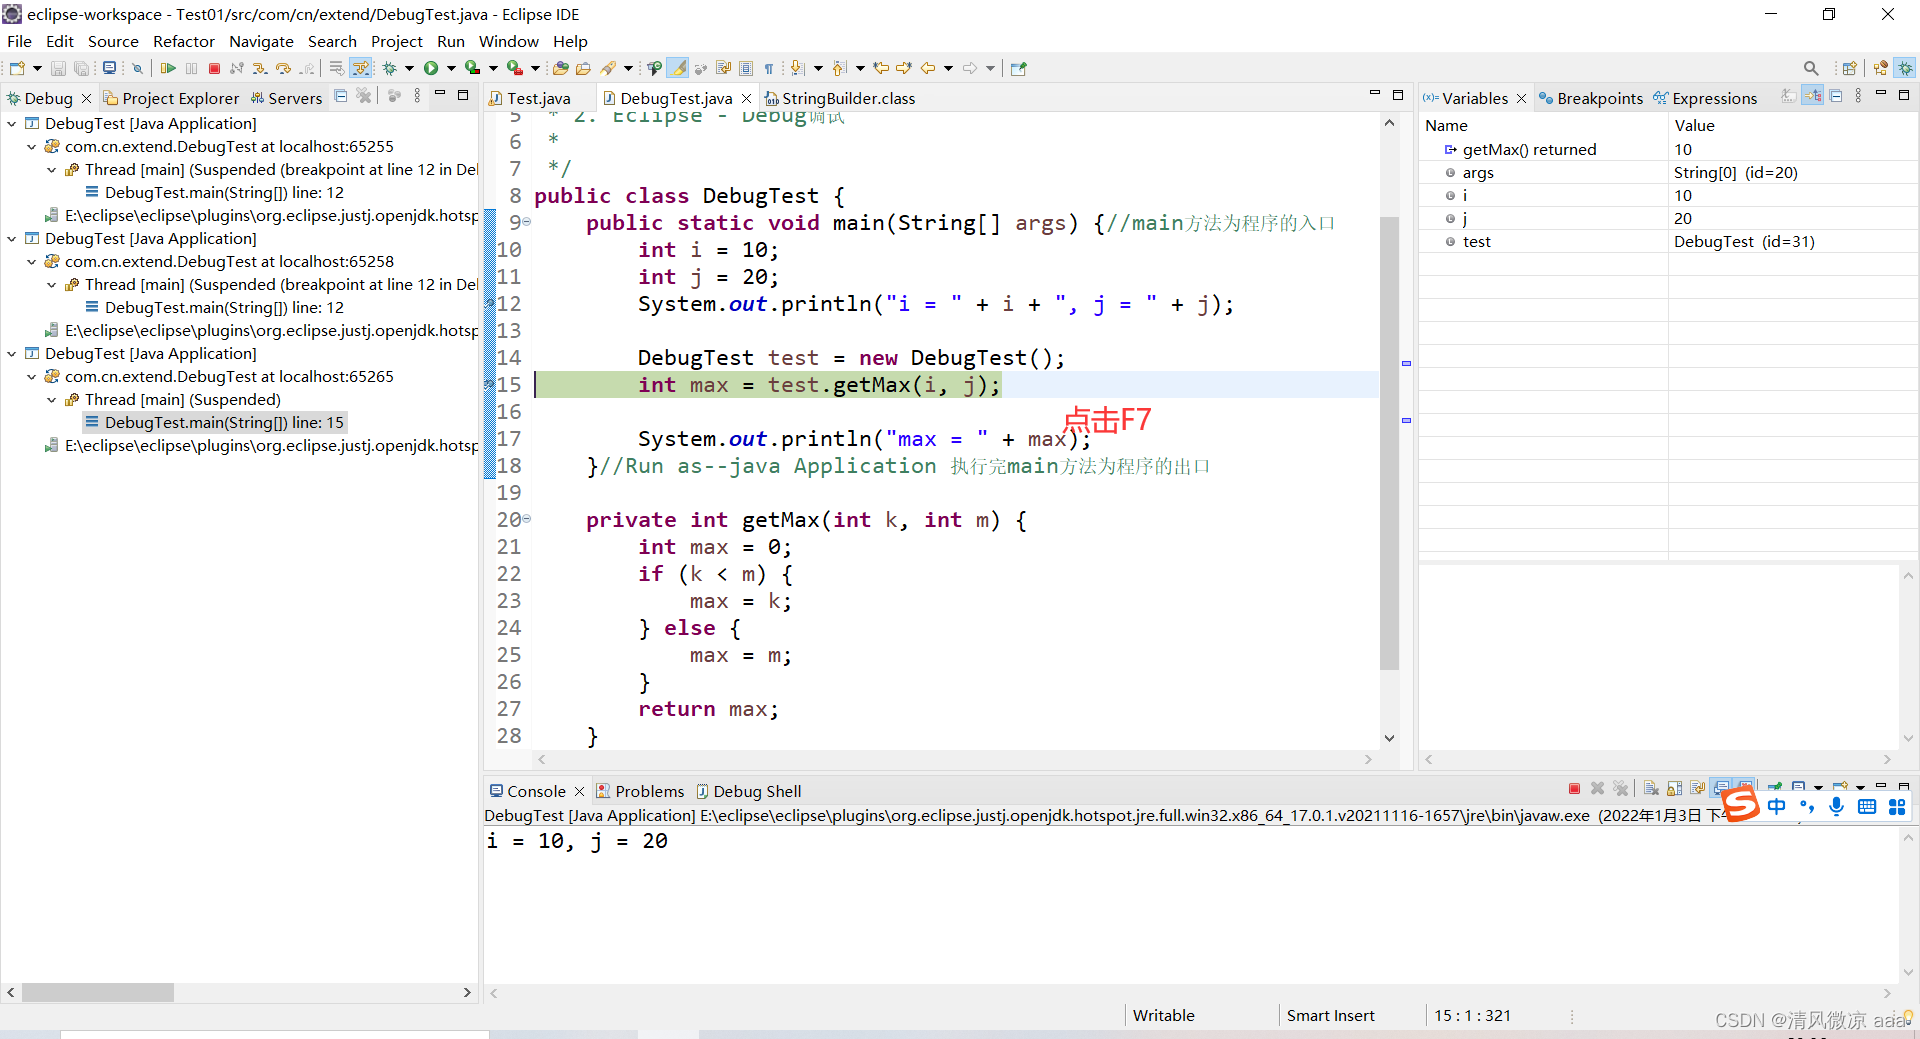Click the magnifier search icon at toolbar right
The width and height of the screenshot is (1920, 1039).
click(1811, 68)
